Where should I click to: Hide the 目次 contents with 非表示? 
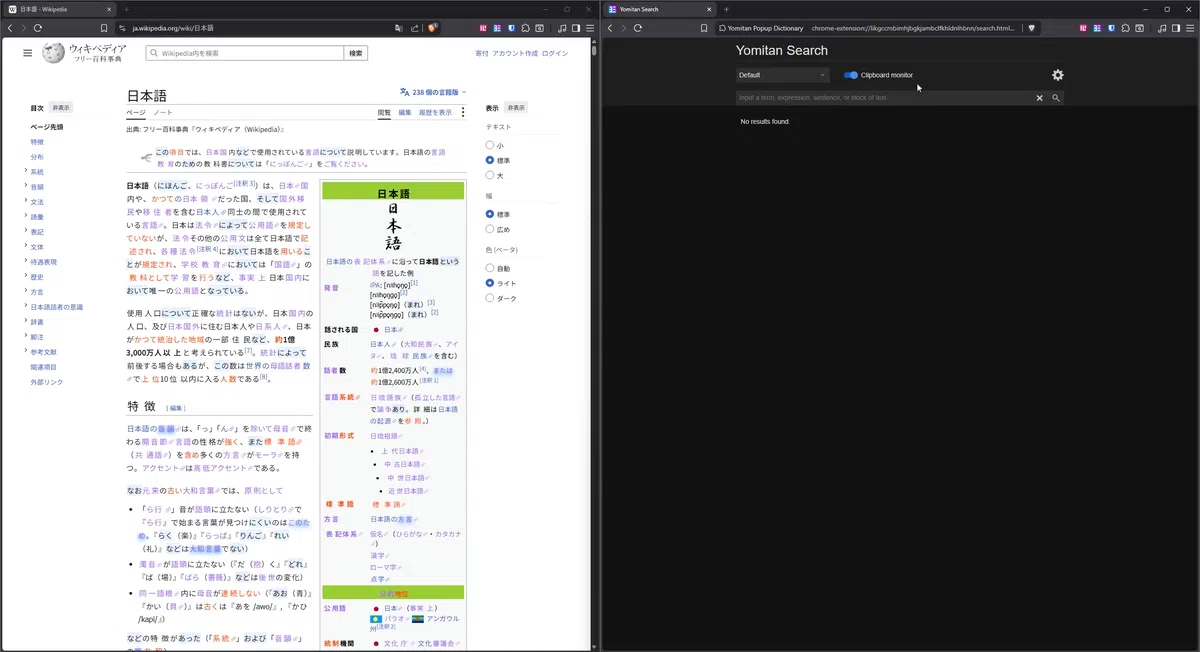(61, 107)
